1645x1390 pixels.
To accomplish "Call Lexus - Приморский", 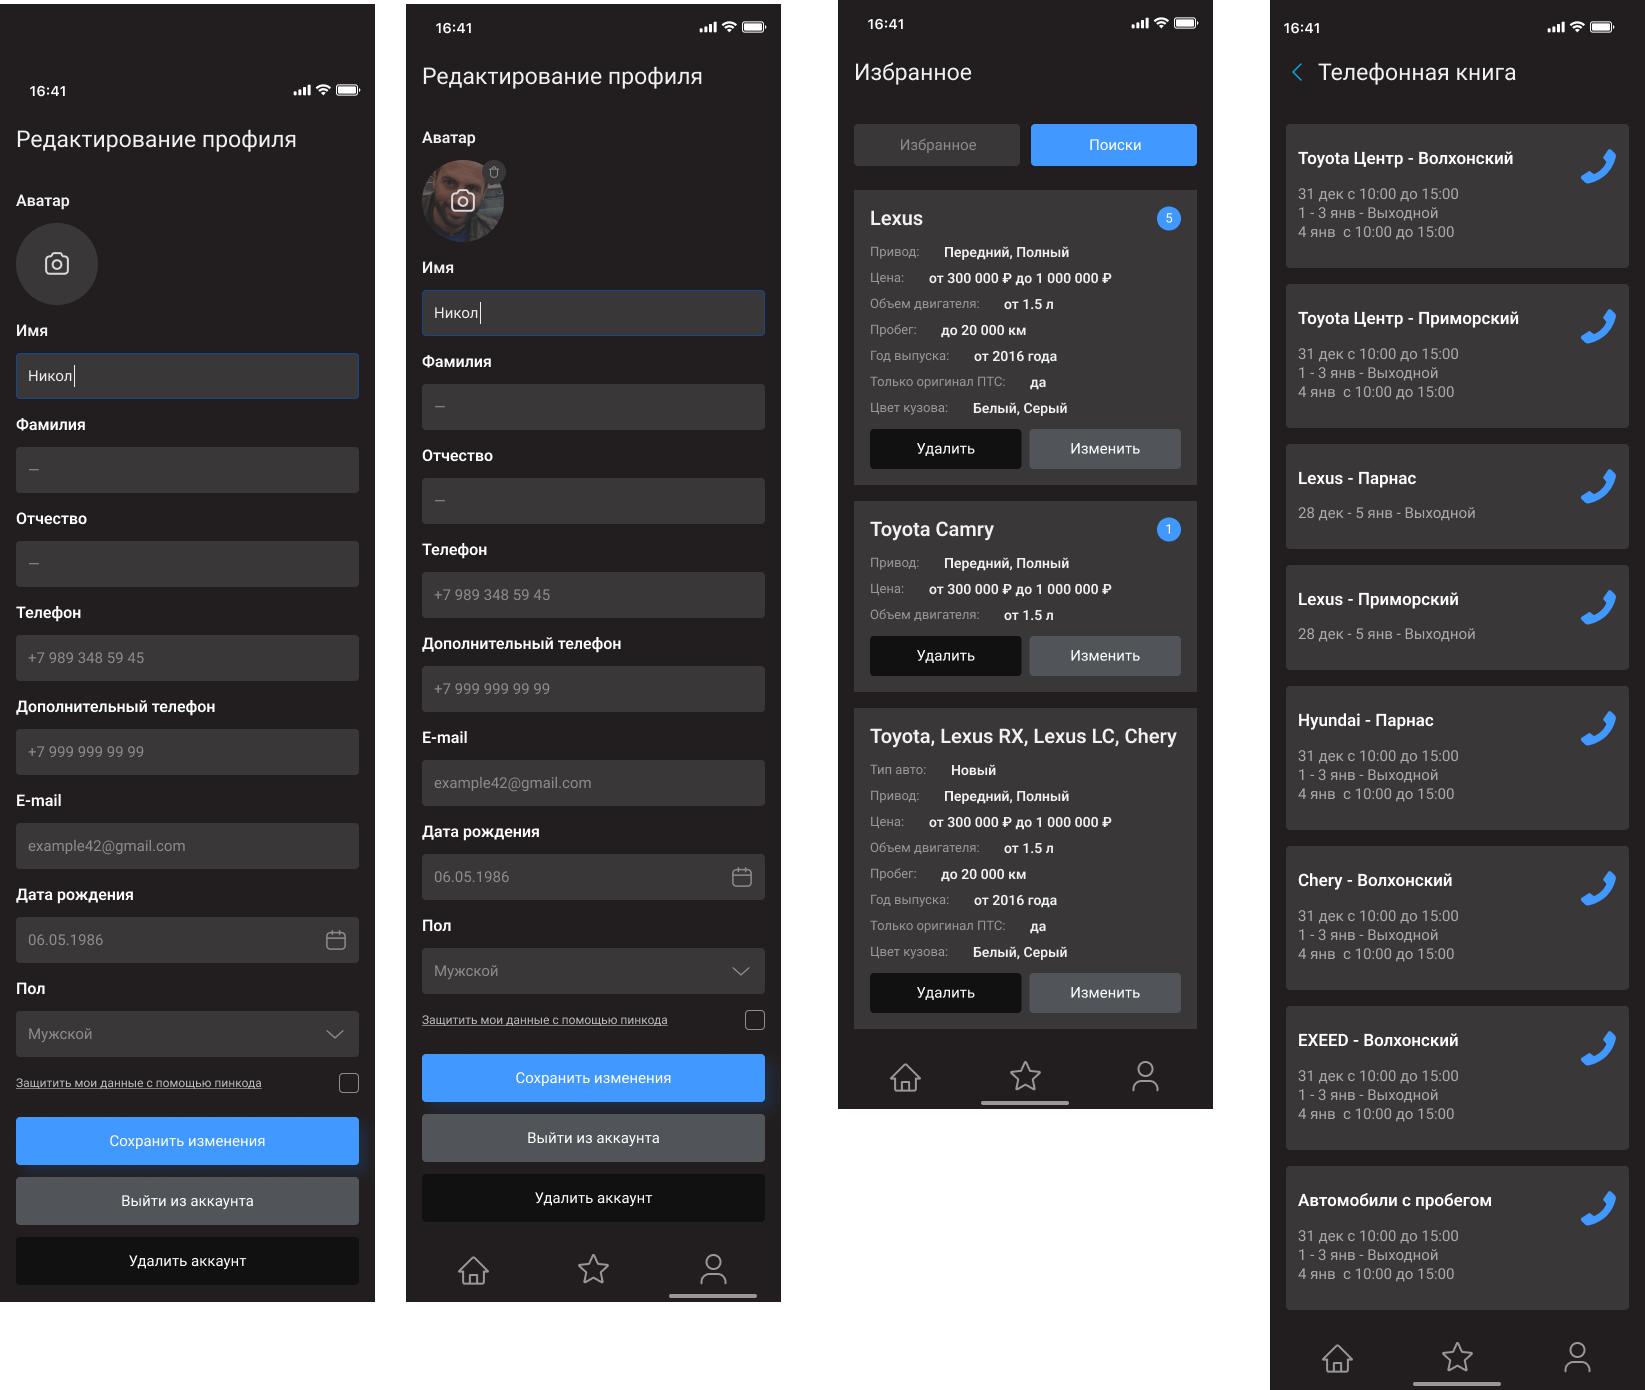I will pyautogui.click(x=1598, y=607).
